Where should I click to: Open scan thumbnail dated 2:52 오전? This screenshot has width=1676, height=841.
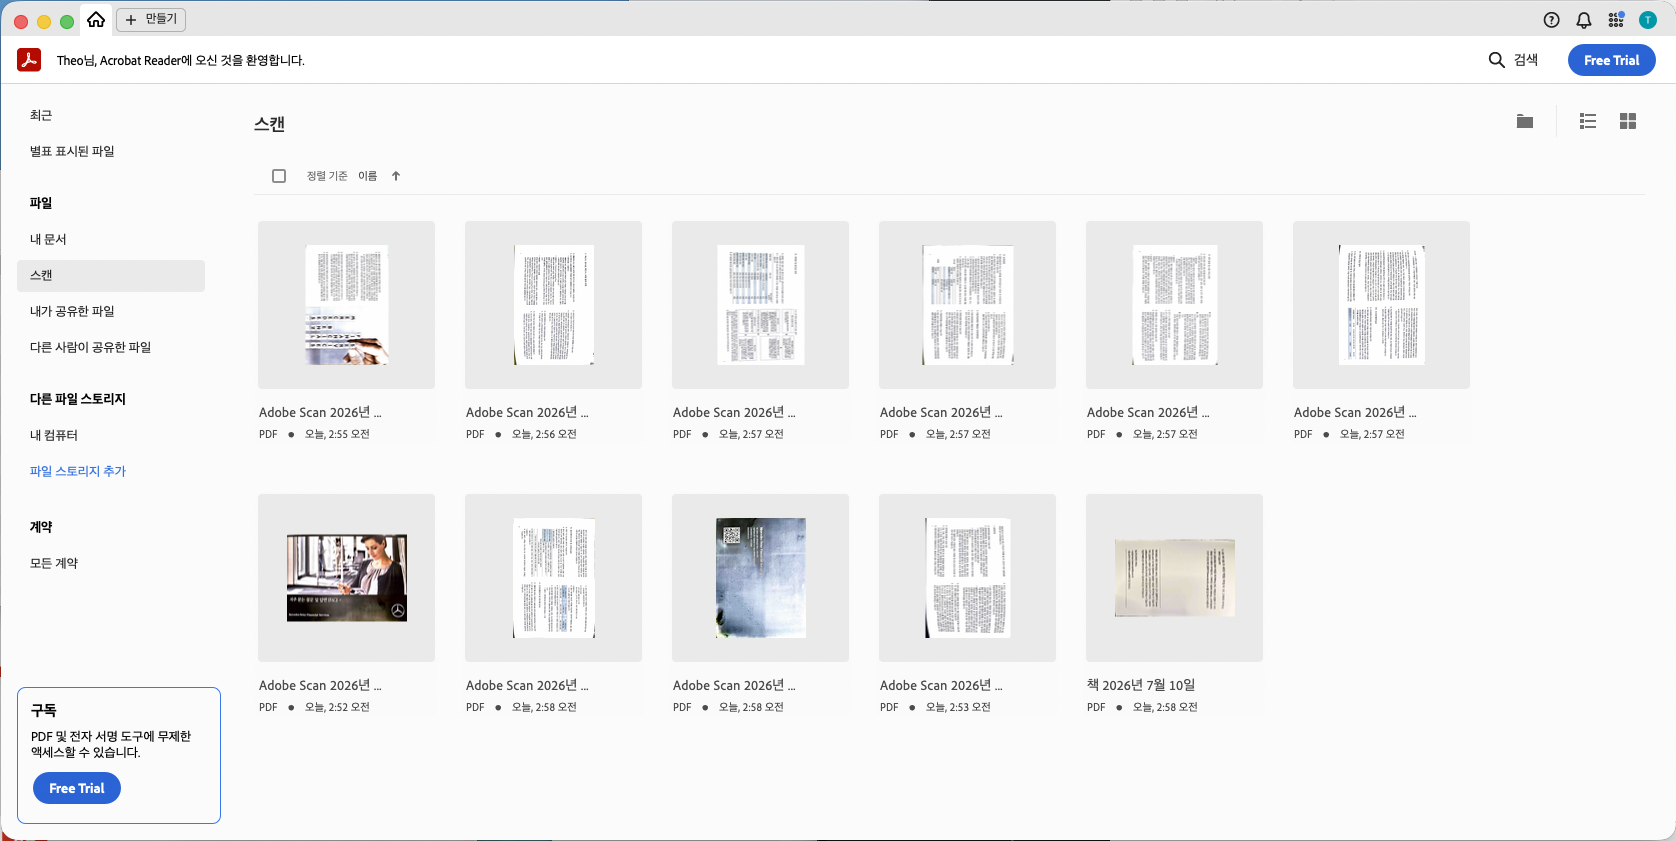(x=346, y=578)
